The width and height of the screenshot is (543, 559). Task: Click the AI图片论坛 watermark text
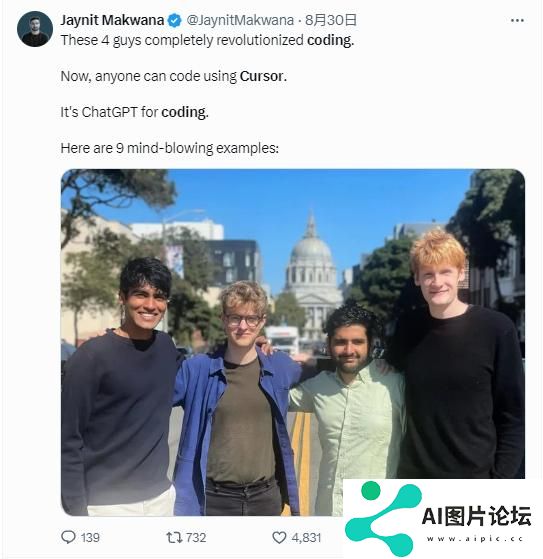(476, 516)
